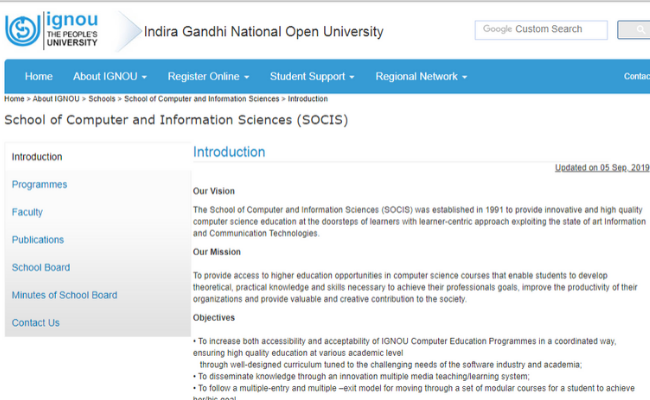
Task: Open Minutes of School Board link
Action: coord(64,295)
